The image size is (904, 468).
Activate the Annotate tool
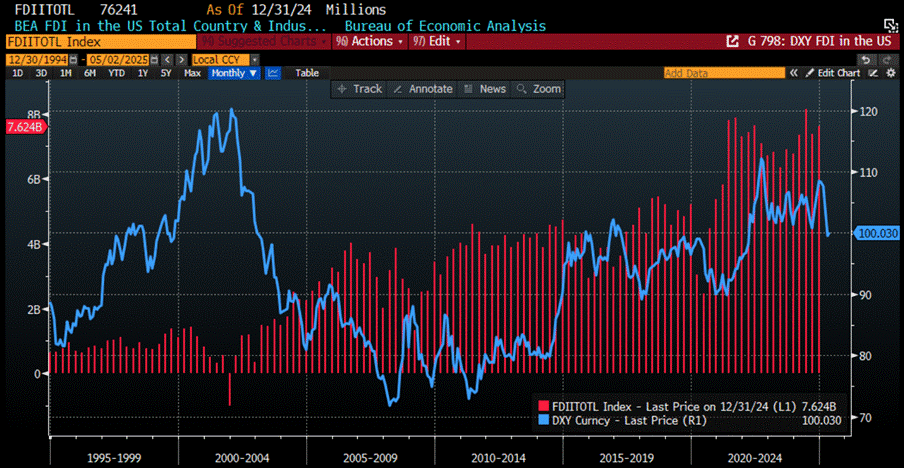(x=424, y=89)
